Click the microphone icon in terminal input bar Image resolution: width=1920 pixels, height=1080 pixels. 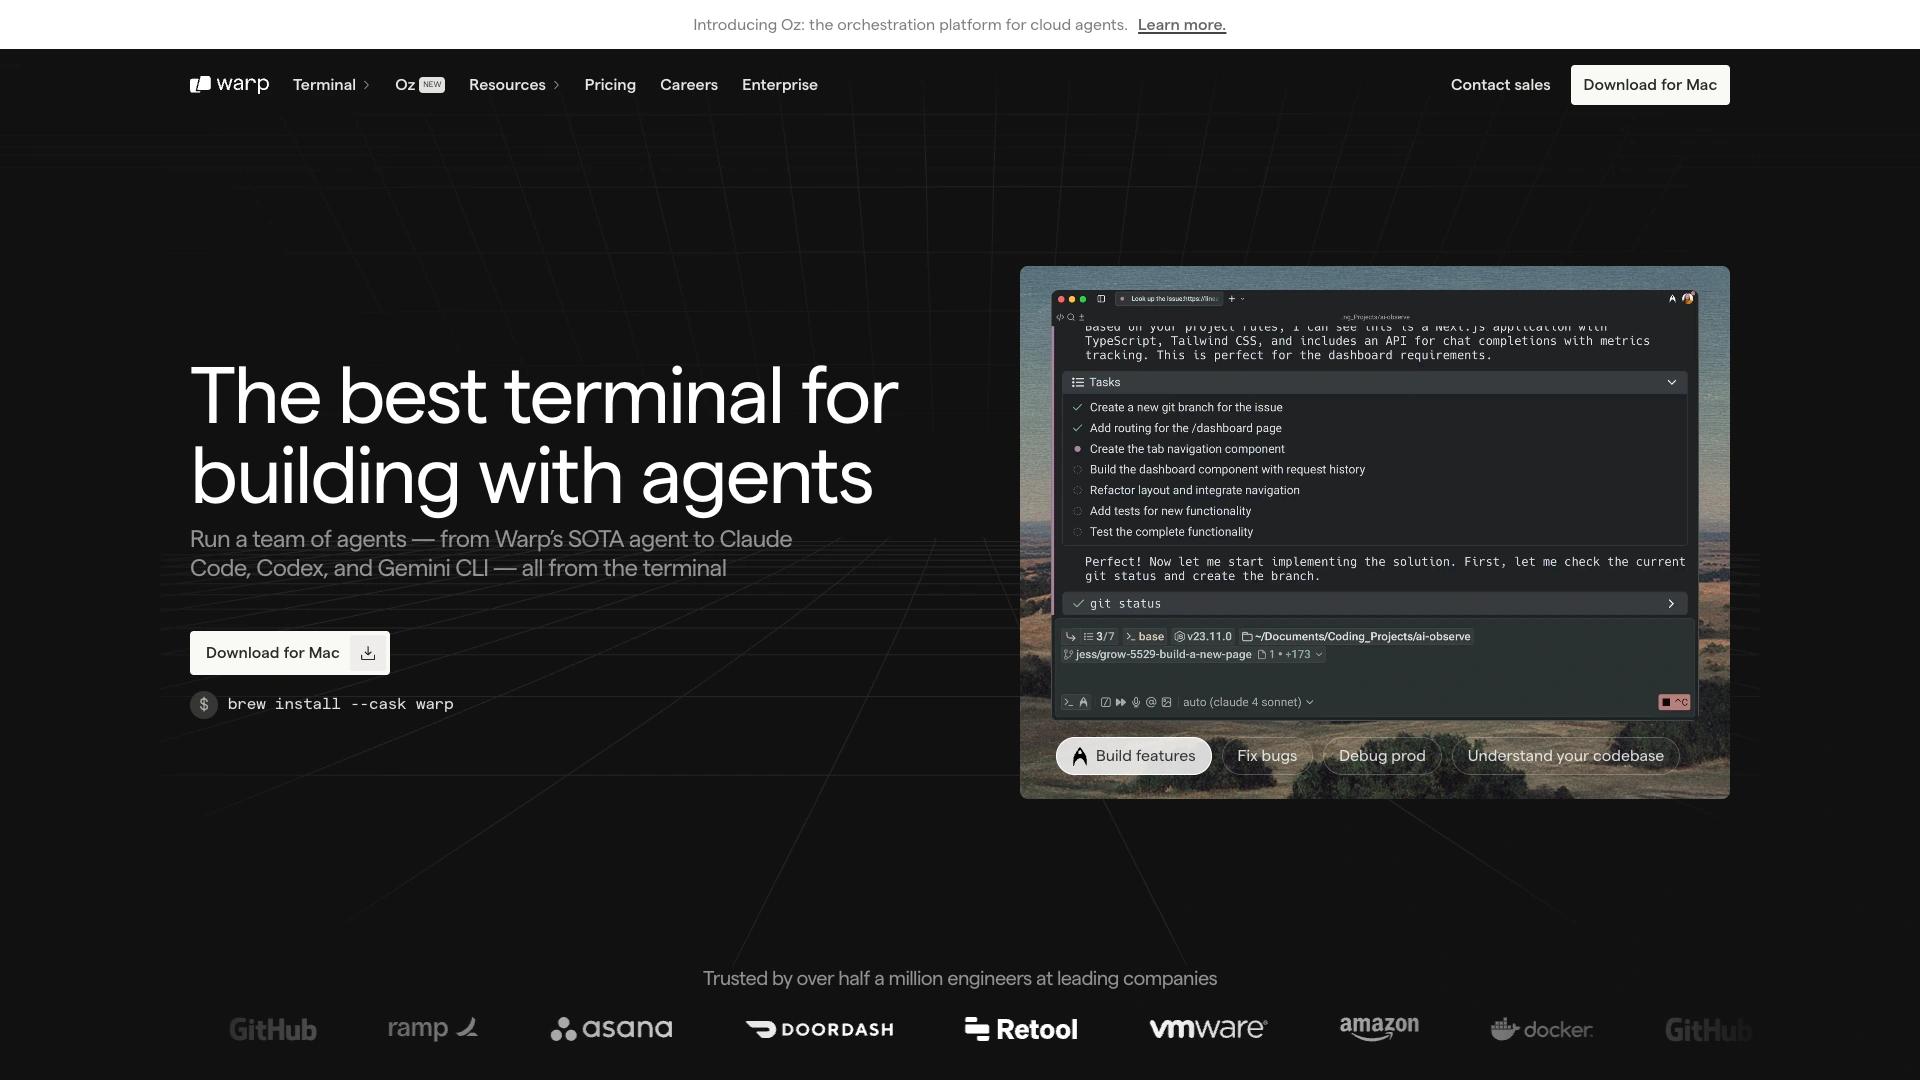(1136, 702)
